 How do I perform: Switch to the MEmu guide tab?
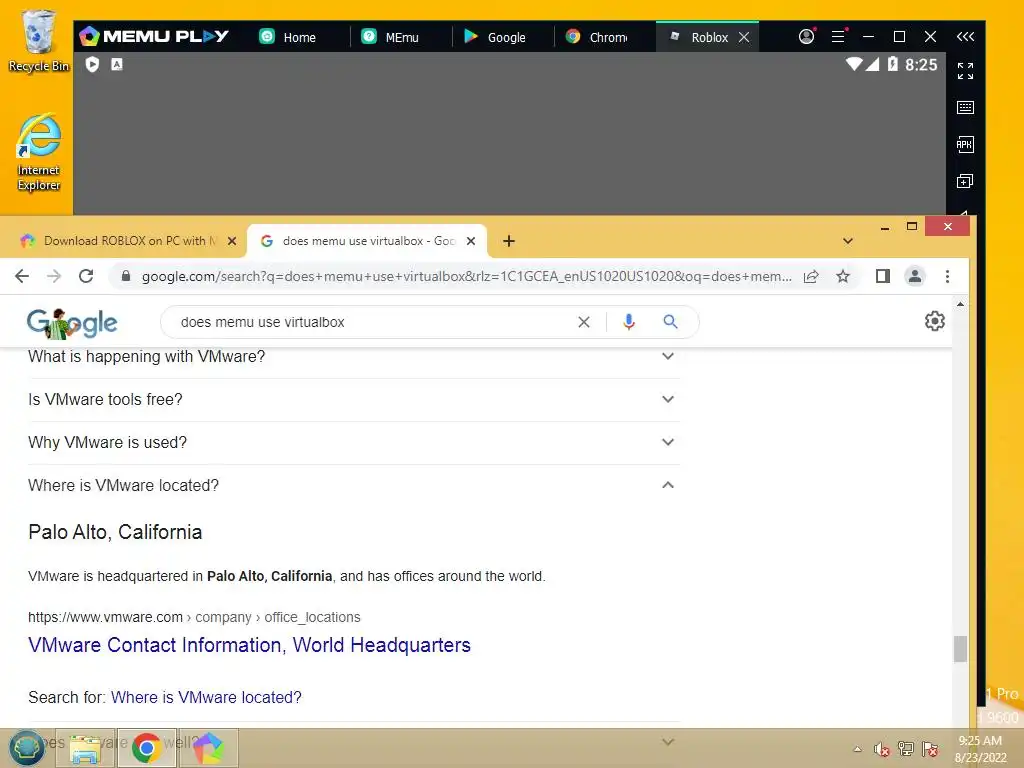391,37
